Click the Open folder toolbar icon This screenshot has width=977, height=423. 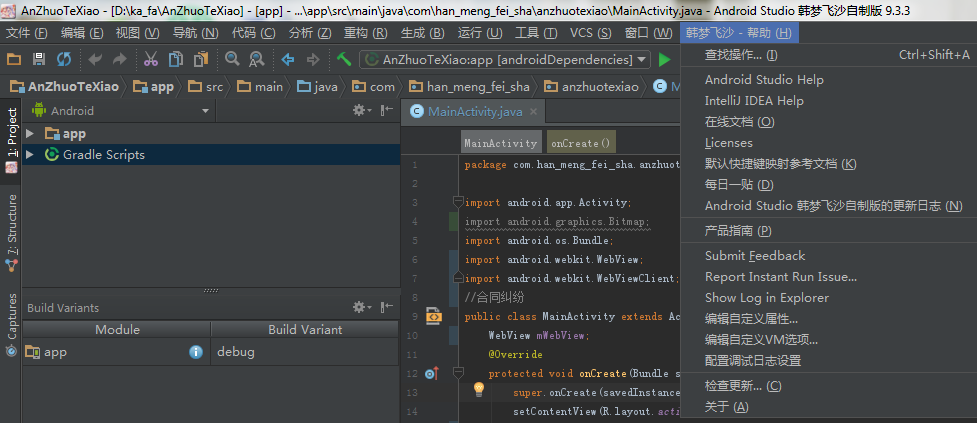pyautogui.click(x=14, y=60)
